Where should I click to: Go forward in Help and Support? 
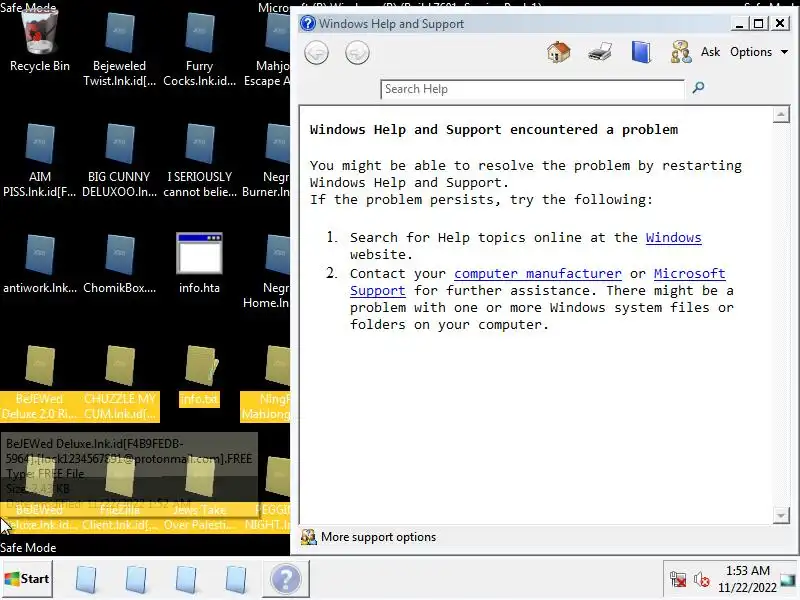click(357, 53)
